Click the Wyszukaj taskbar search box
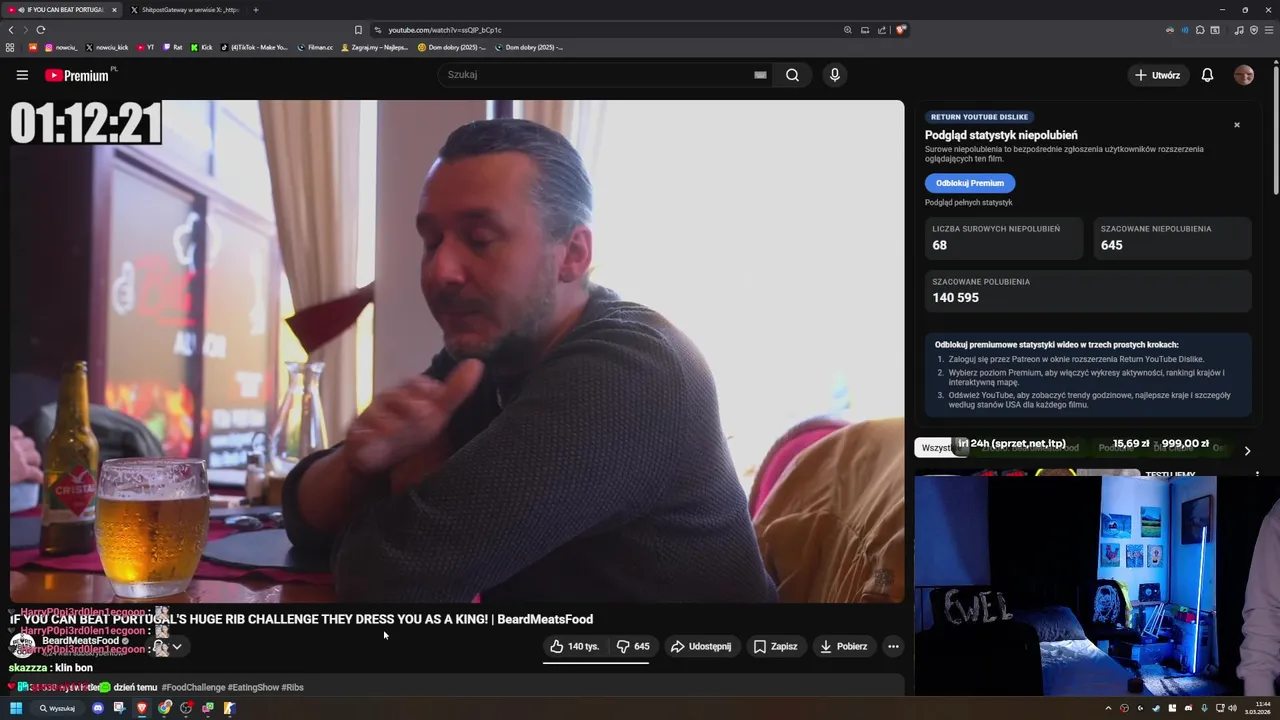The width and height of the screenshot is (1280, 720). [58, 708]
